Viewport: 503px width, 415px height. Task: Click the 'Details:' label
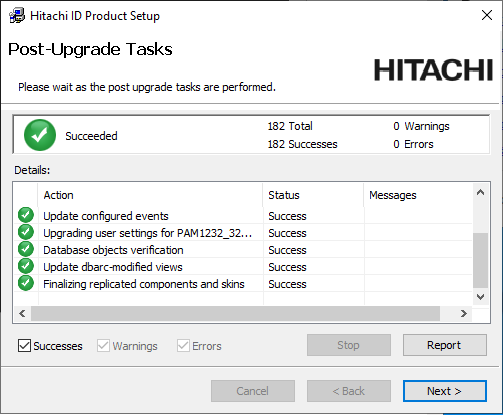[x=32, y=170]
